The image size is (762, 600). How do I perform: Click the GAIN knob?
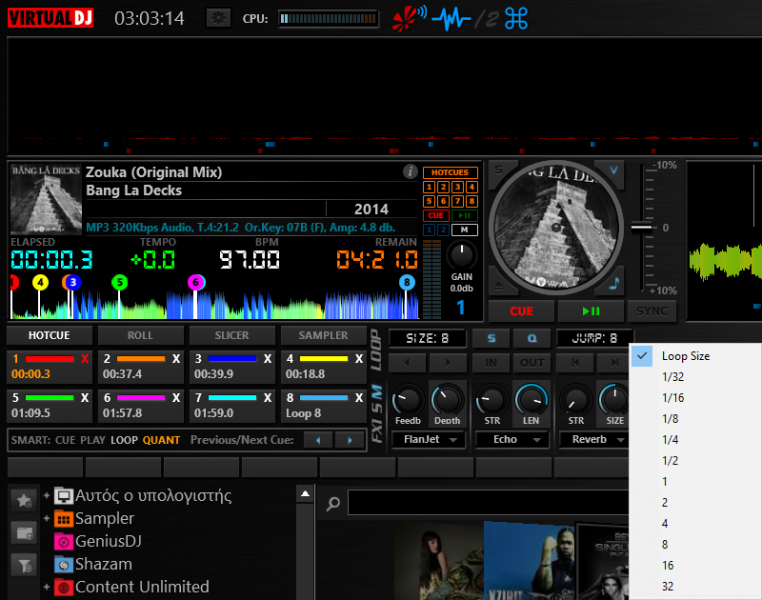pyautogui.click(x=461, y=255)
